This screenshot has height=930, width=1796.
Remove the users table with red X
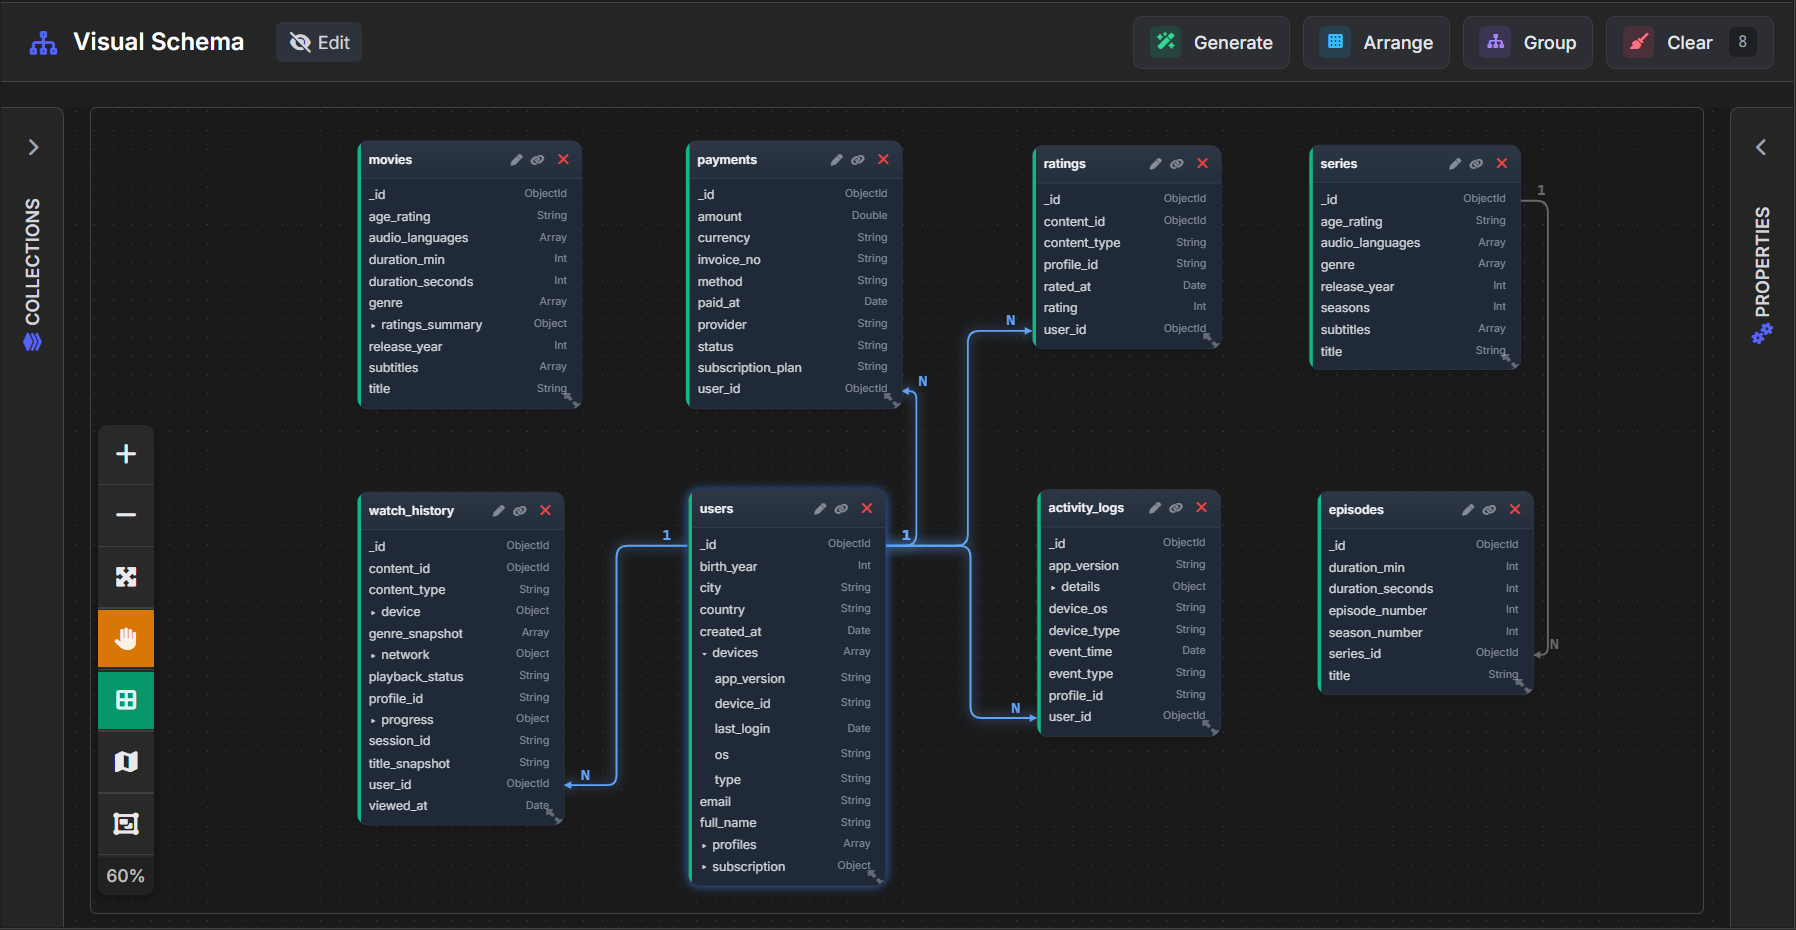pos(867,509)
